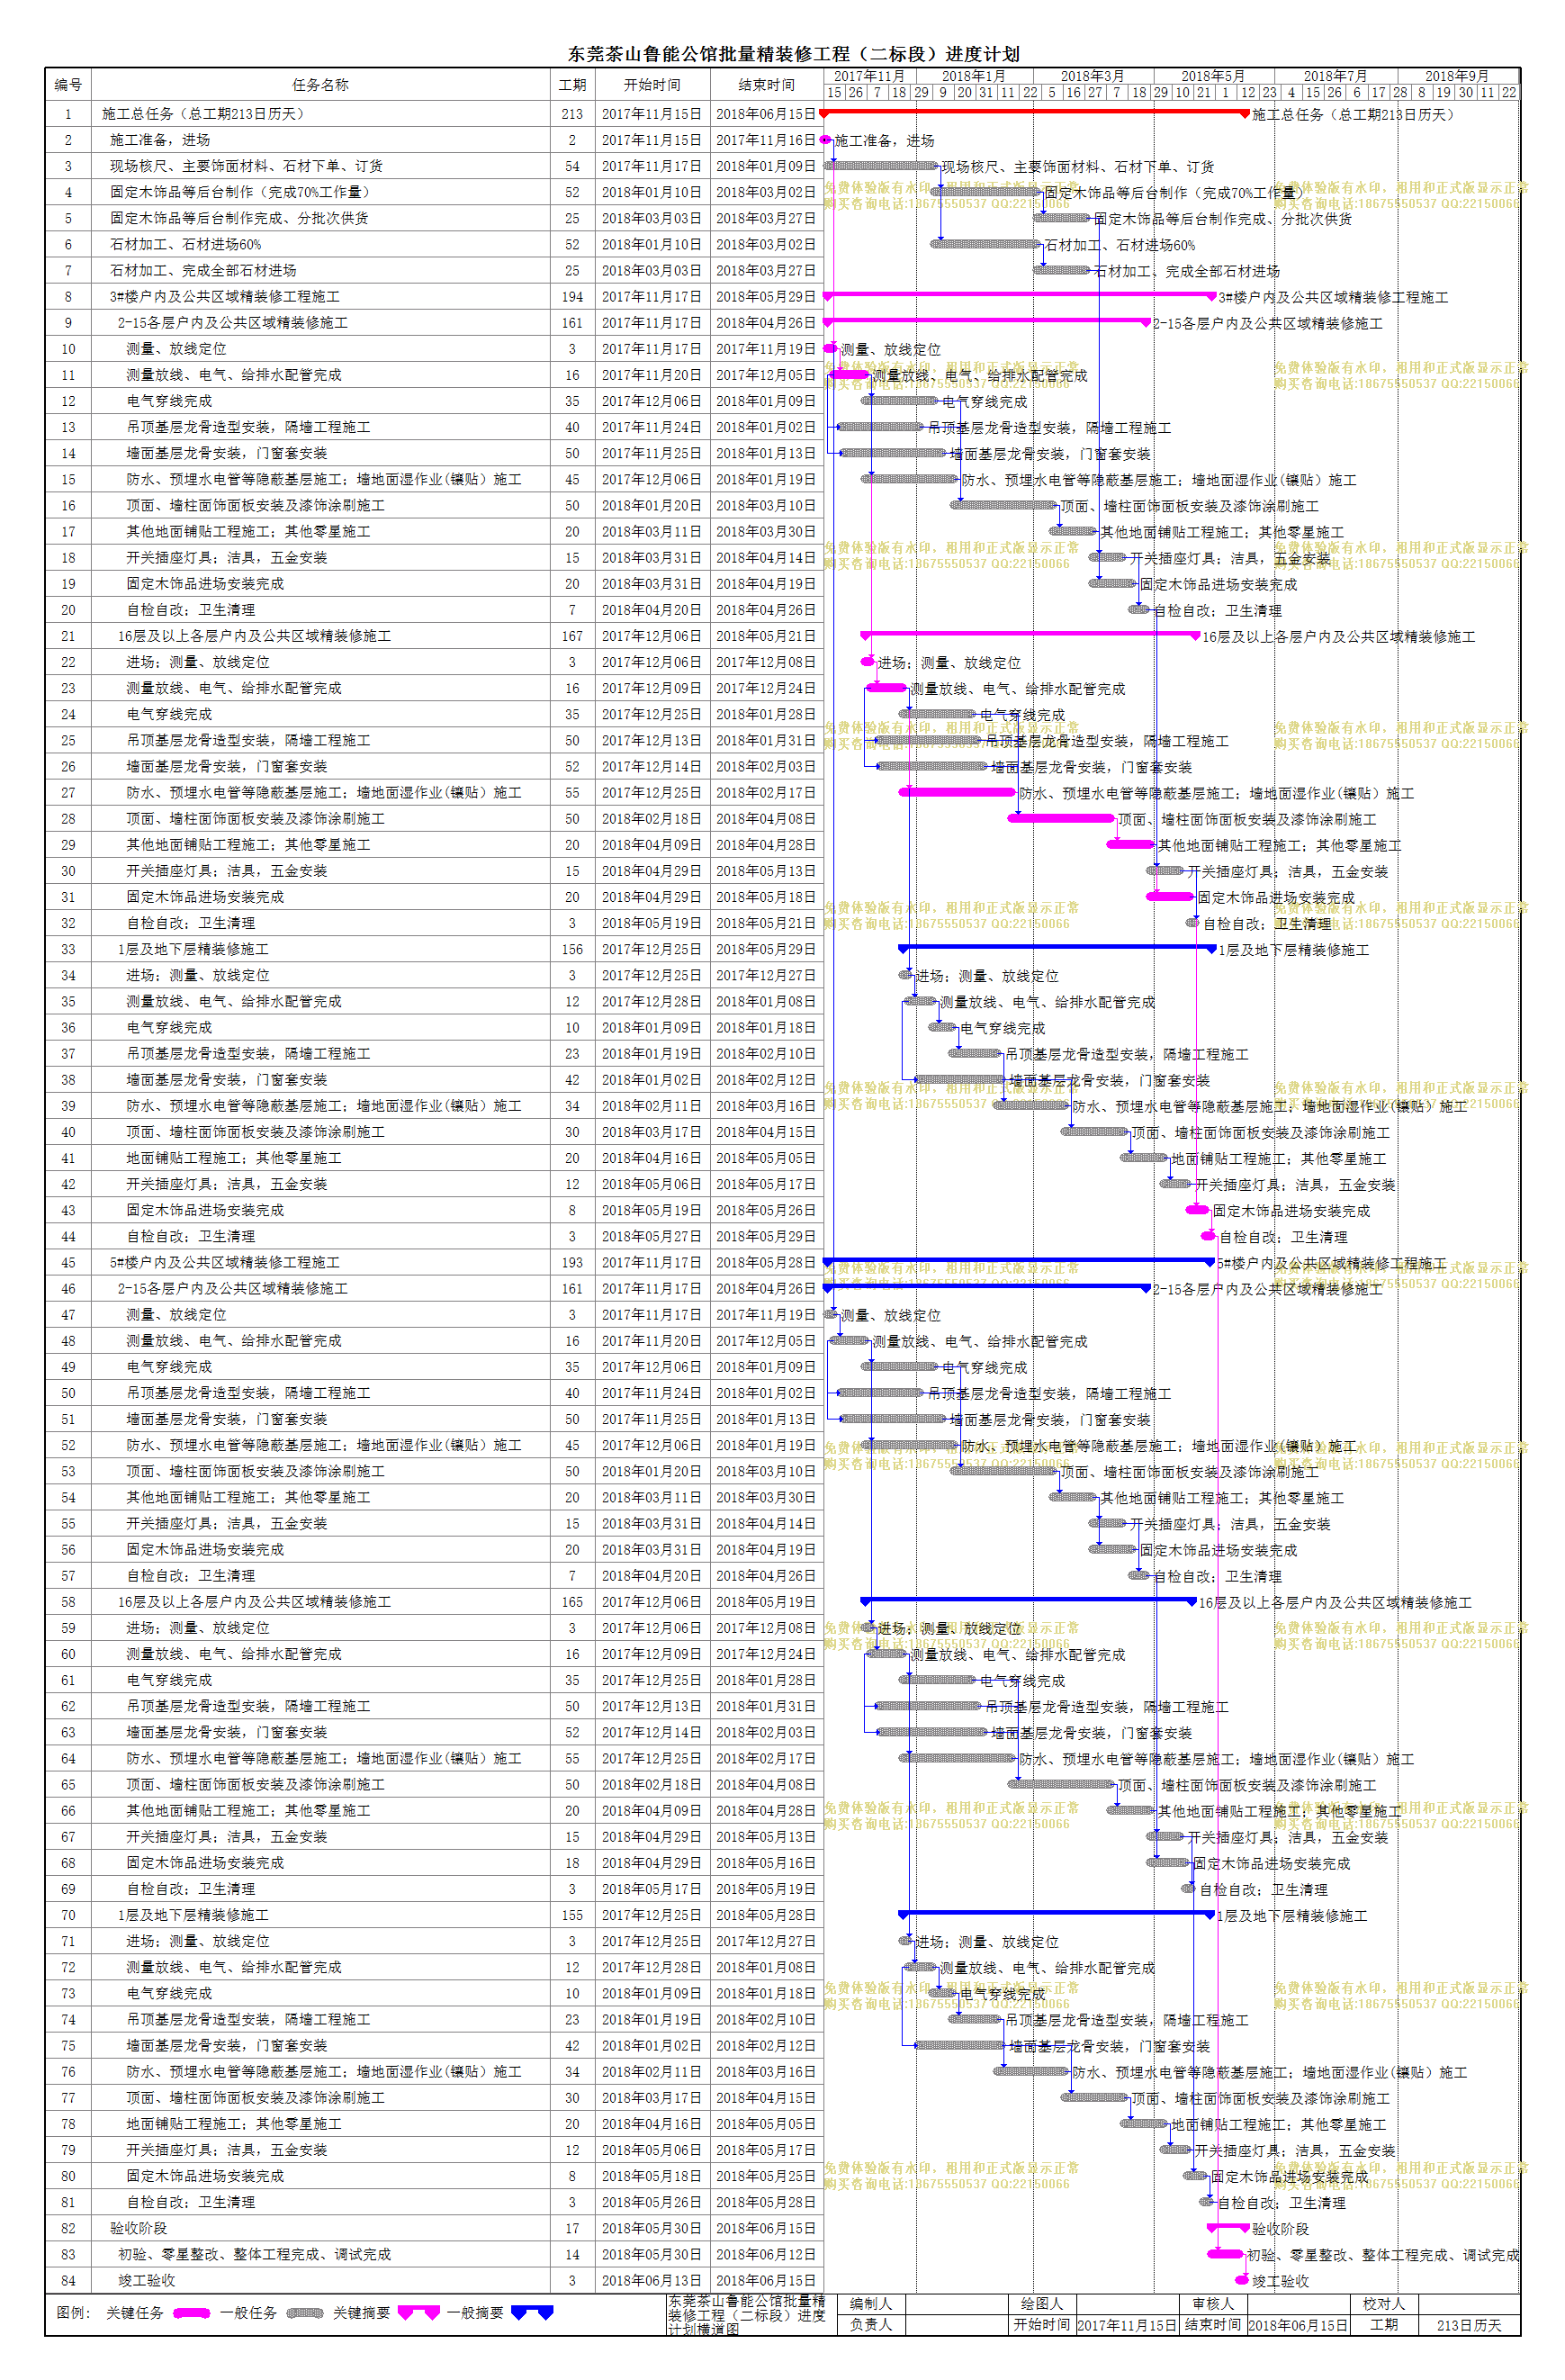Screen dimensions: 1565x2380
Task: Click the 2018年9月 timeline header
Action: [1457, 76]
